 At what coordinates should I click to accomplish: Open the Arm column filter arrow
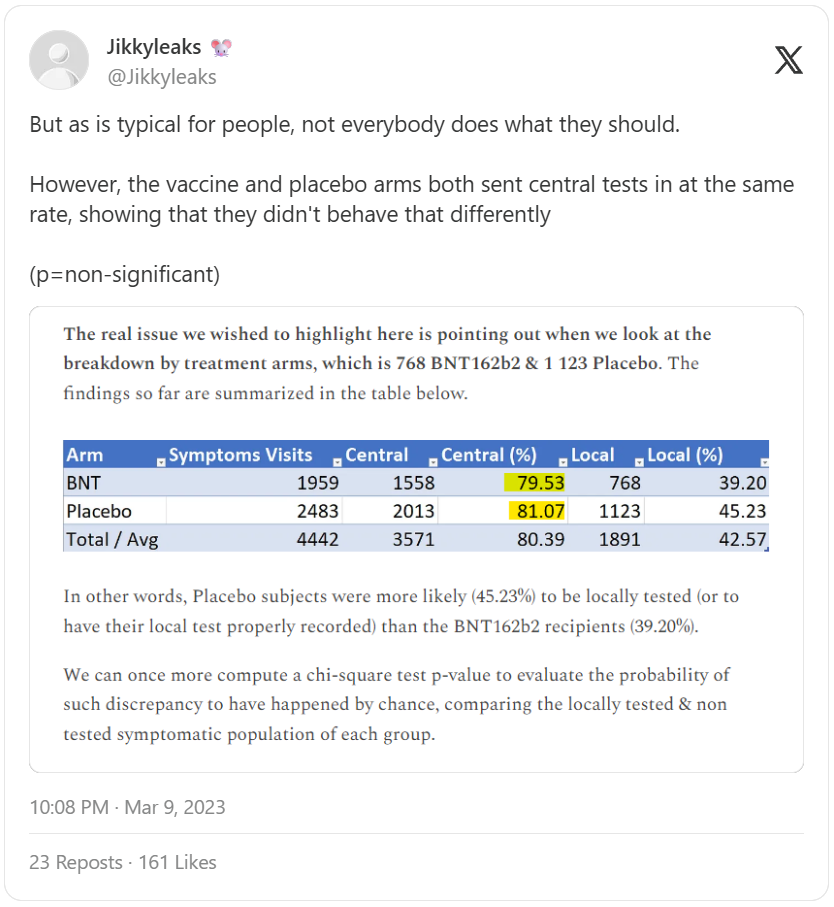pyautogui.click(x=161, y=462)
